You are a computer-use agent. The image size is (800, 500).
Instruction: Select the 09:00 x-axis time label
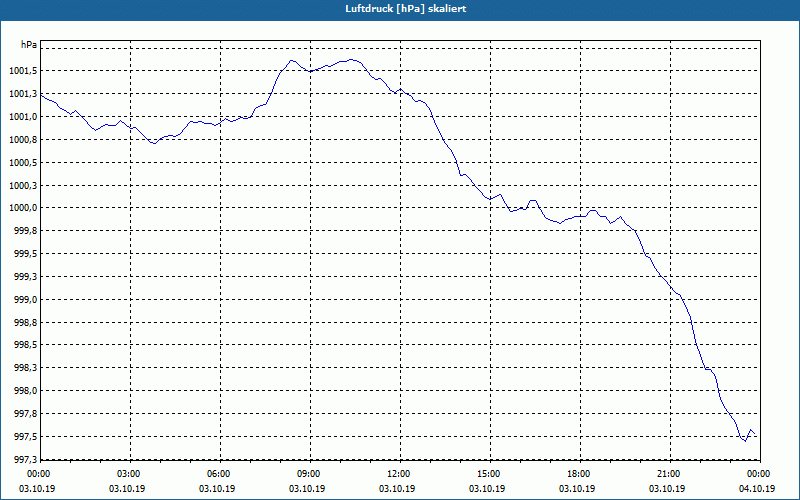coord(308,474)
